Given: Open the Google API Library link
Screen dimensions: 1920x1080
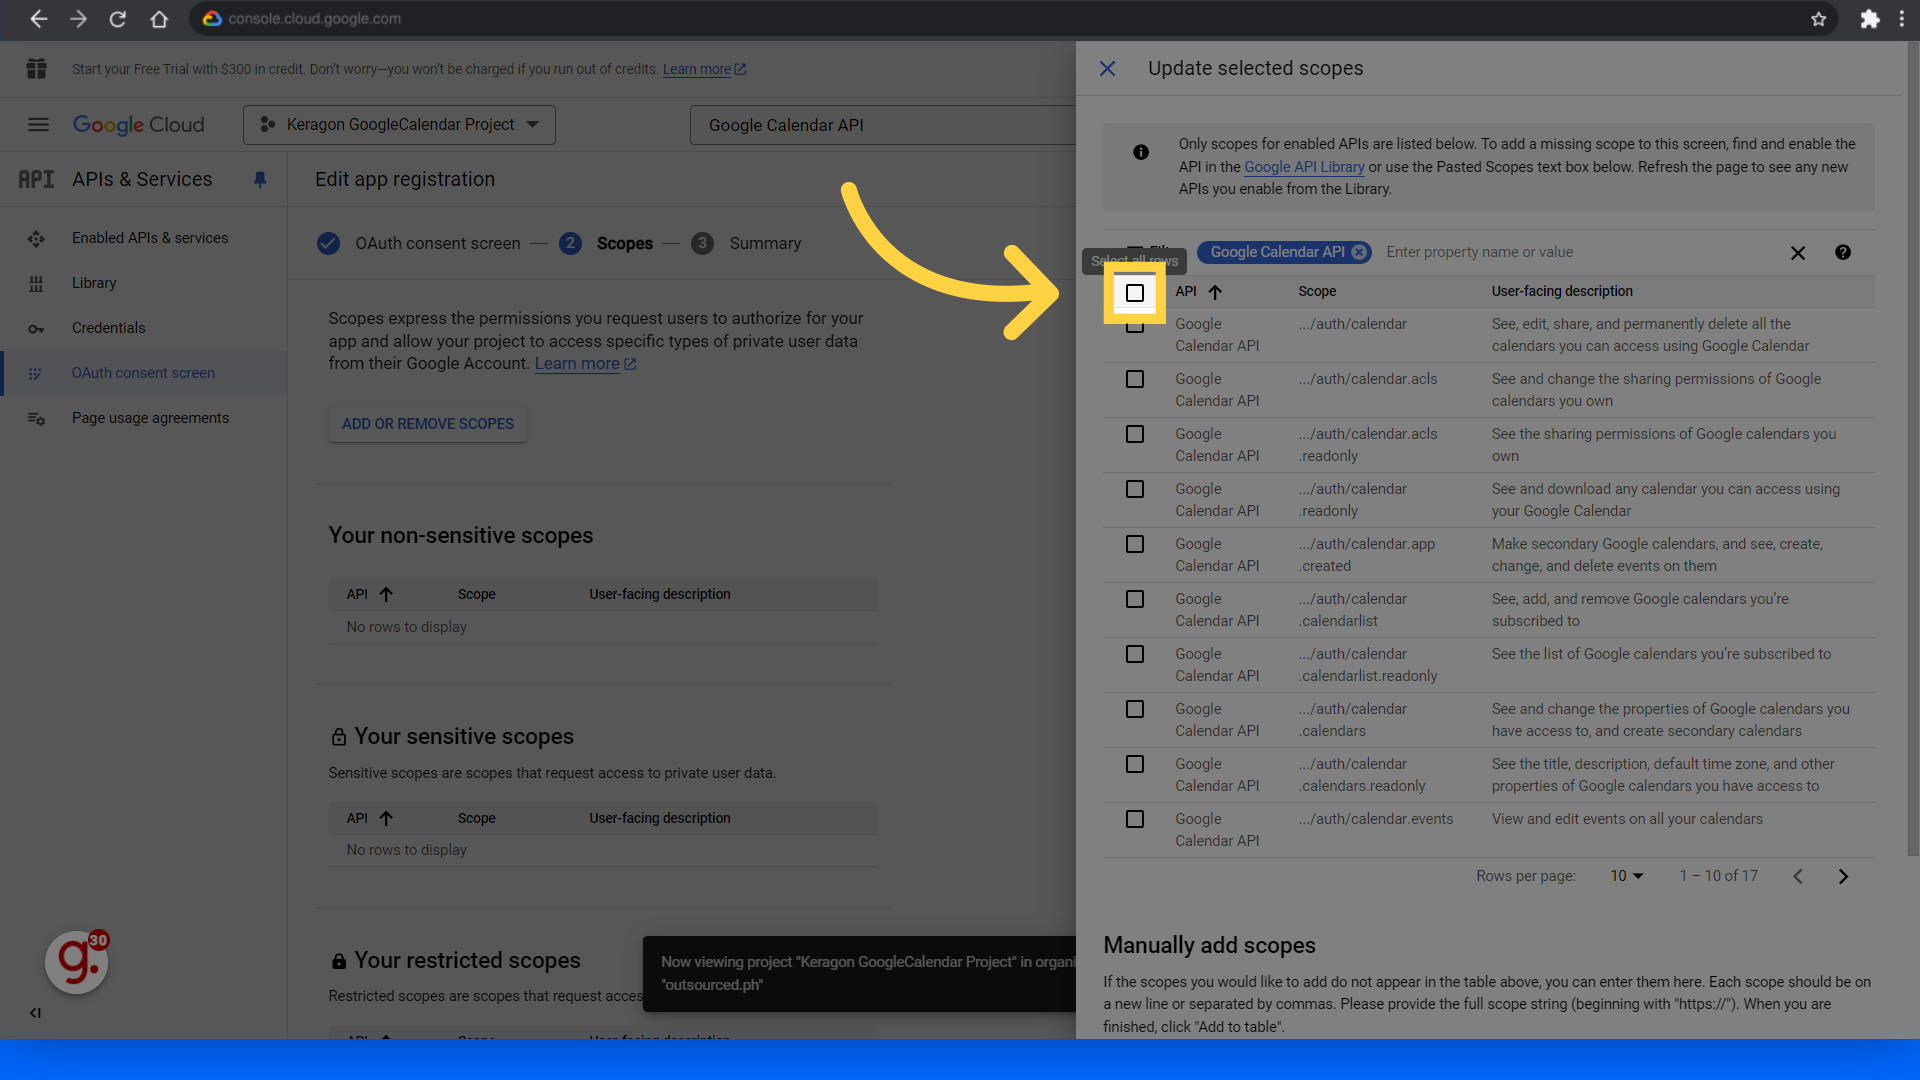Looking at the screenshot, I should coord(1304,167).
